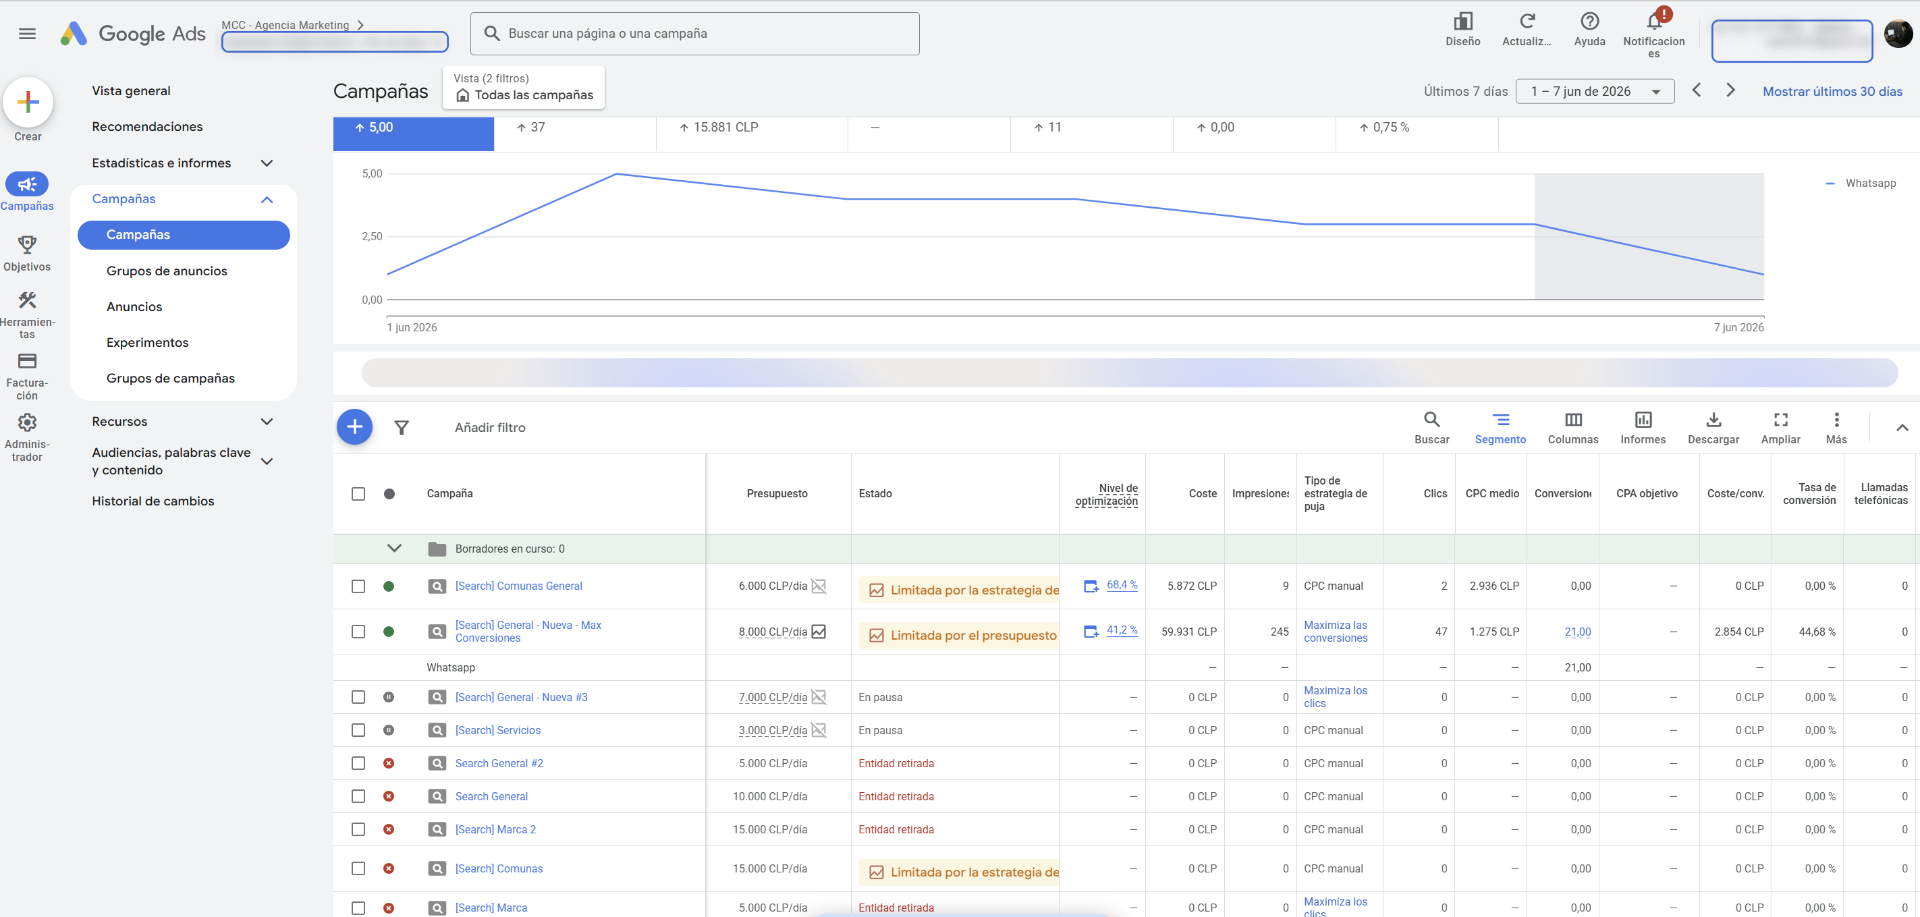The height and width of the screenshot is (917, 1920).
Task: Open [Search] Comunas General campaign link
Action: click(x=518, y=586)
